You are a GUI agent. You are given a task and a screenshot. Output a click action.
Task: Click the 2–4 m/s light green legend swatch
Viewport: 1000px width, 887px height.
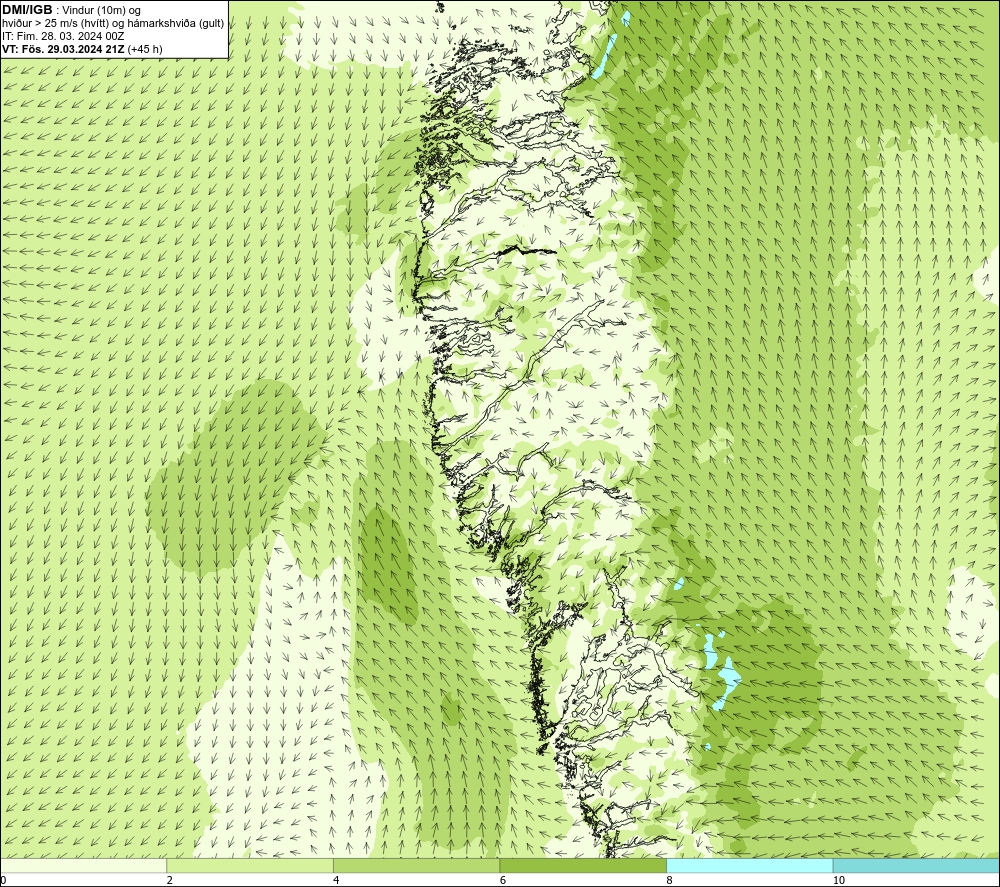250,866
